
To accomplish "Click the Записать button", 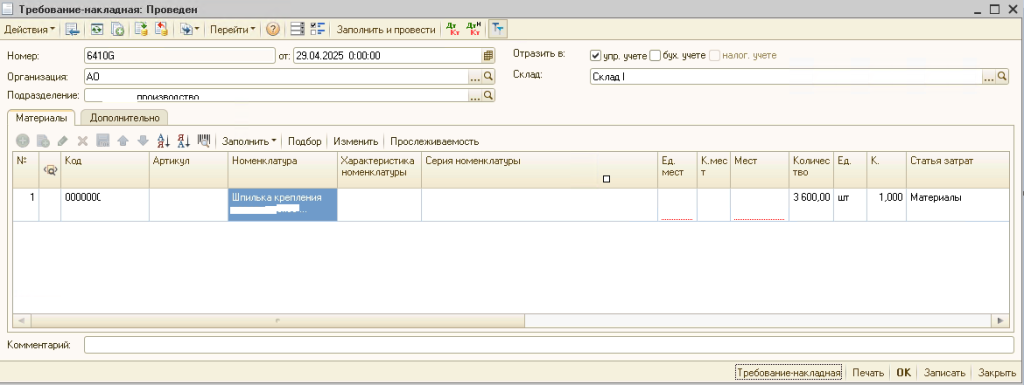I will (x=944, y=373).
